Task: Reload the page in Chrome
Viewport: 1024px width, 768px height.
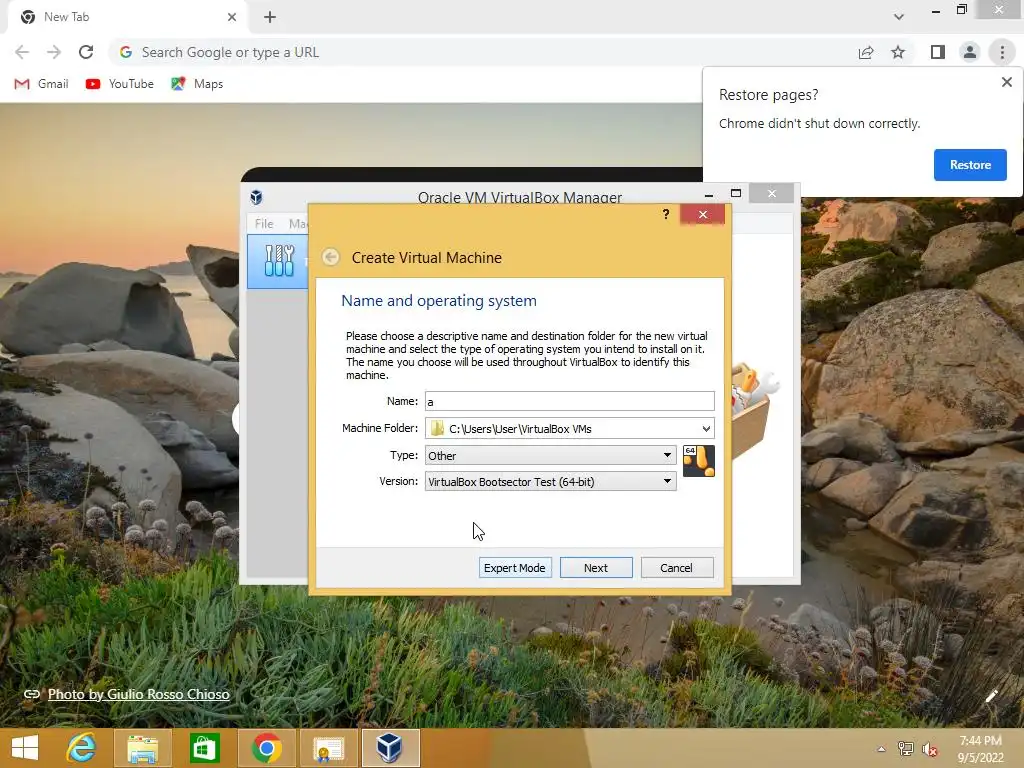Action: coord(86,52)
